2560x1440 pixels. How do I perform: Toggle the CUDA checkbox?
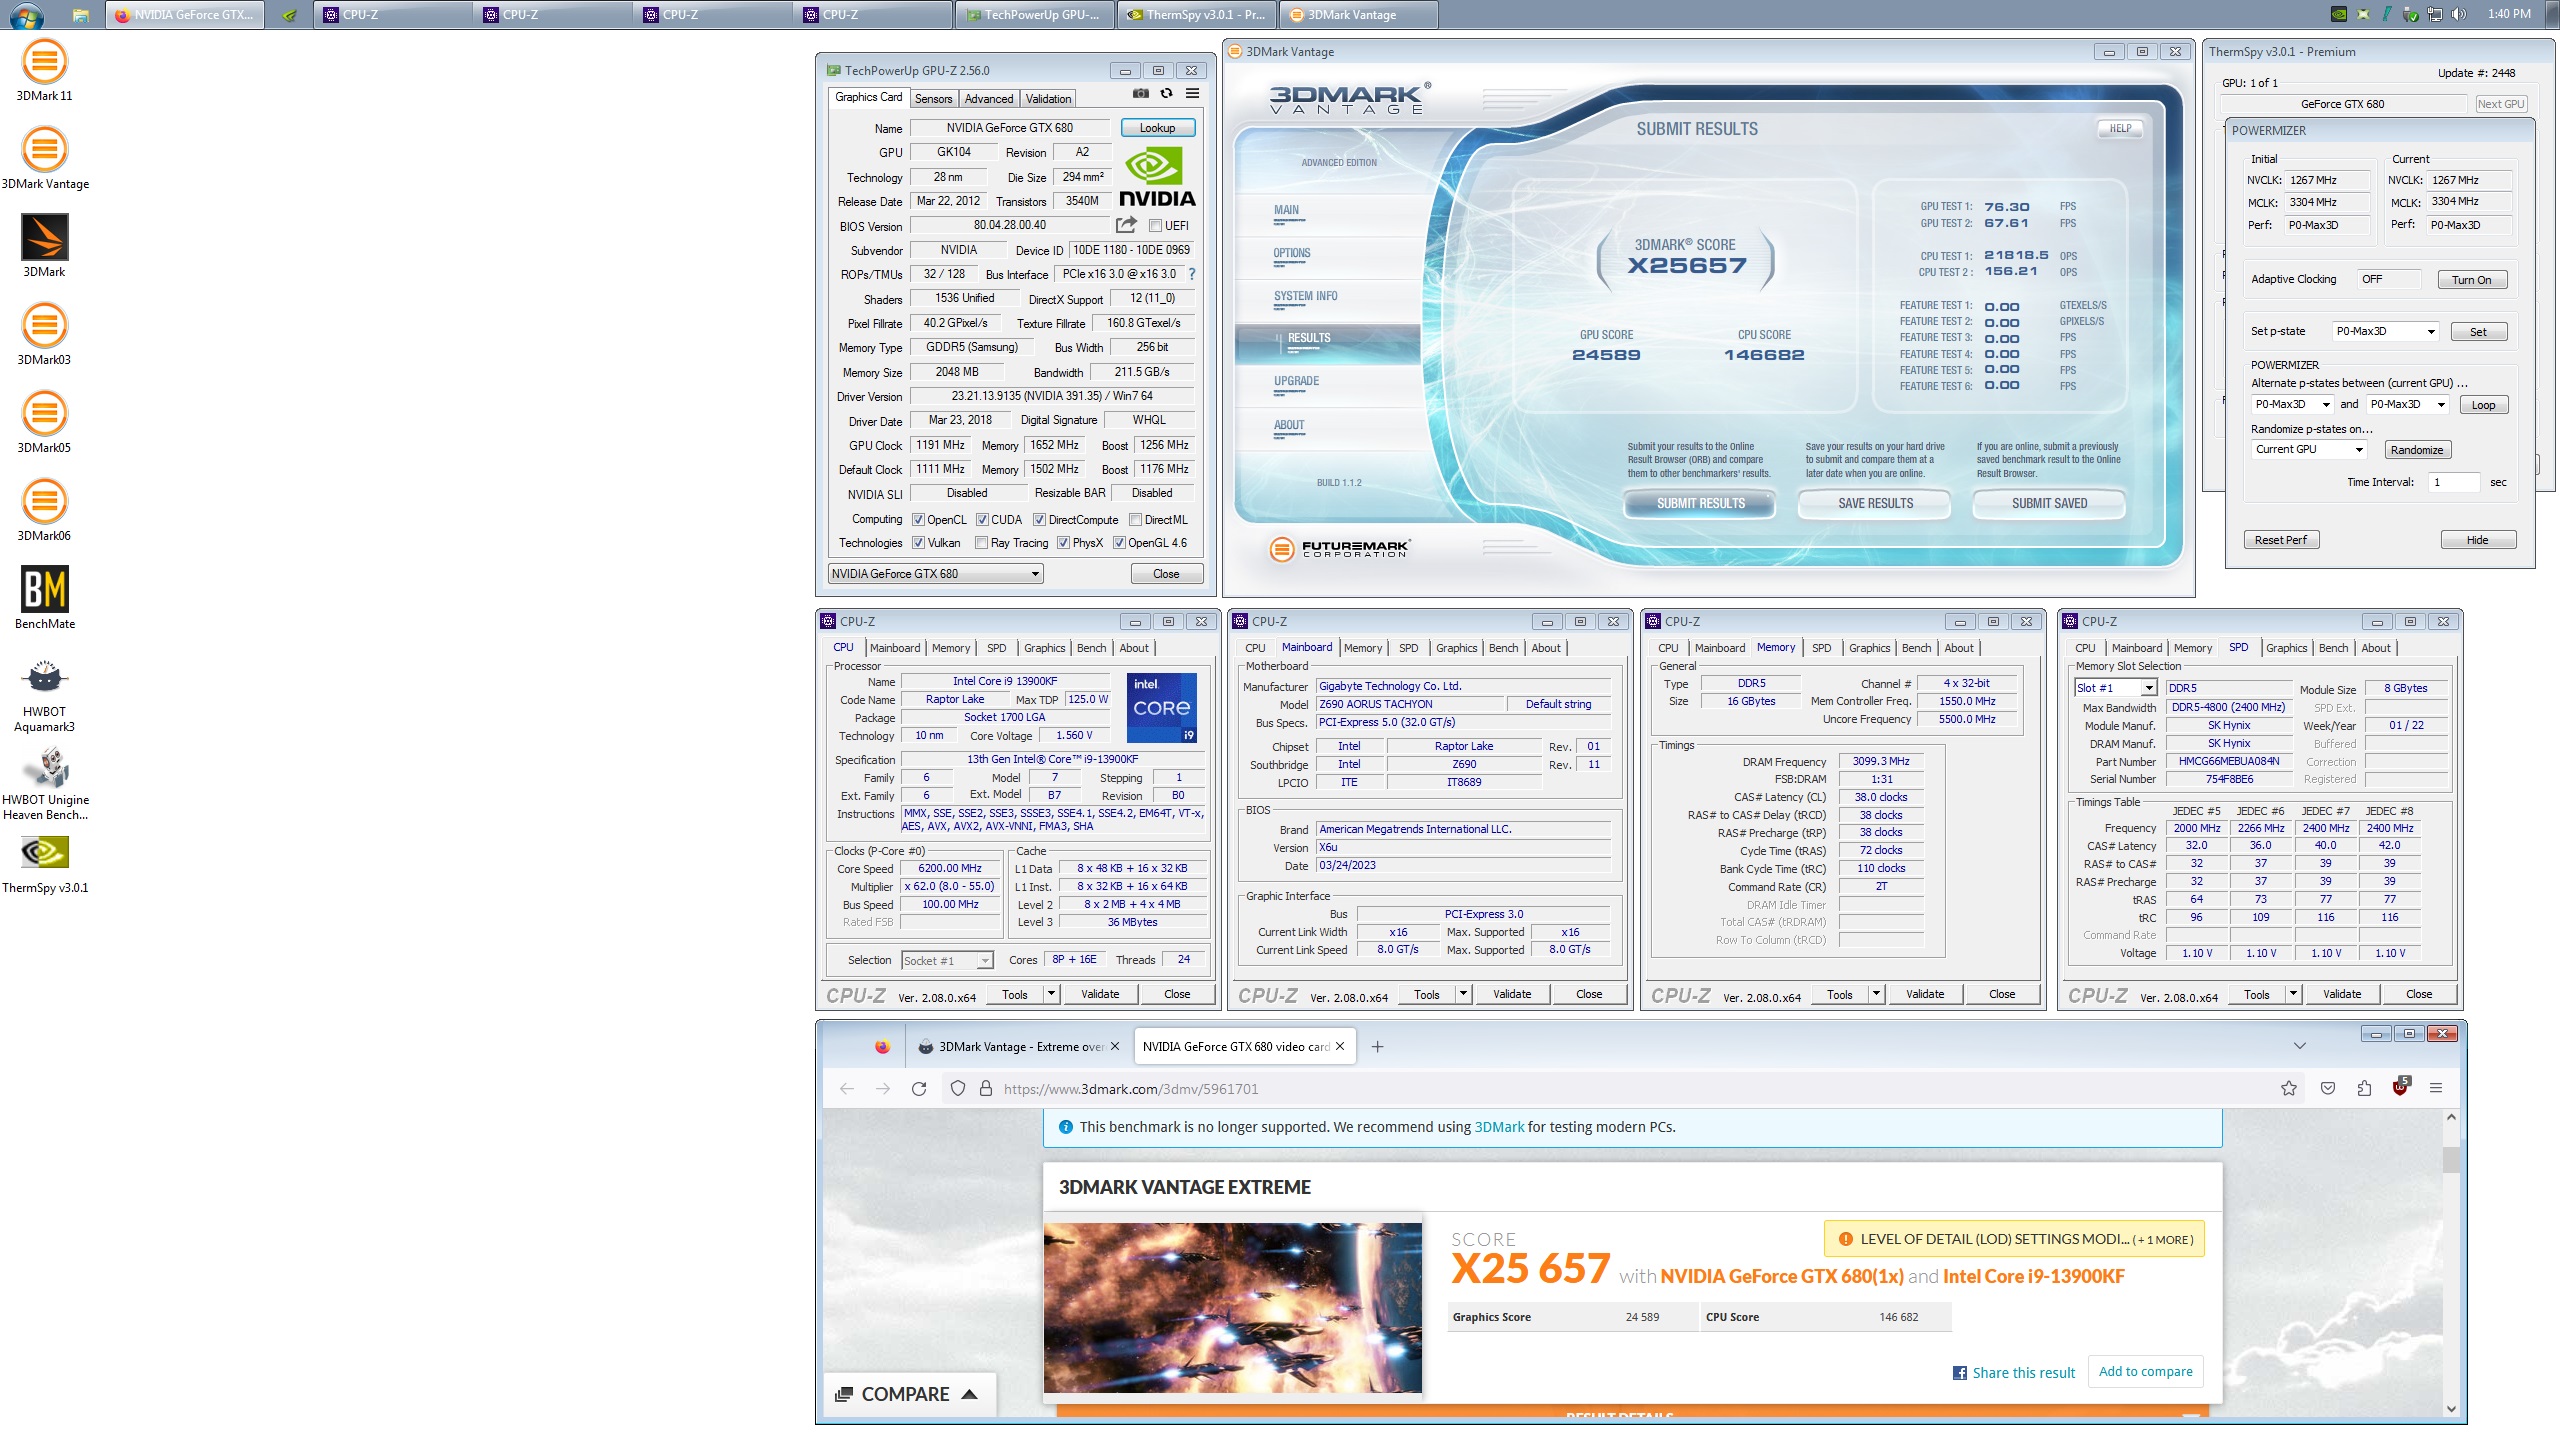click(x=982, y=520)
